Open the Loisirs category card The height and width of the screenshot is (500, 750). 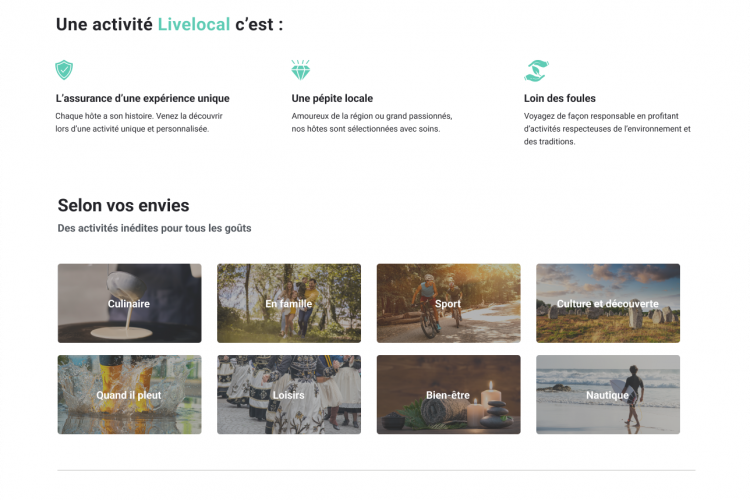pos(289,394)
